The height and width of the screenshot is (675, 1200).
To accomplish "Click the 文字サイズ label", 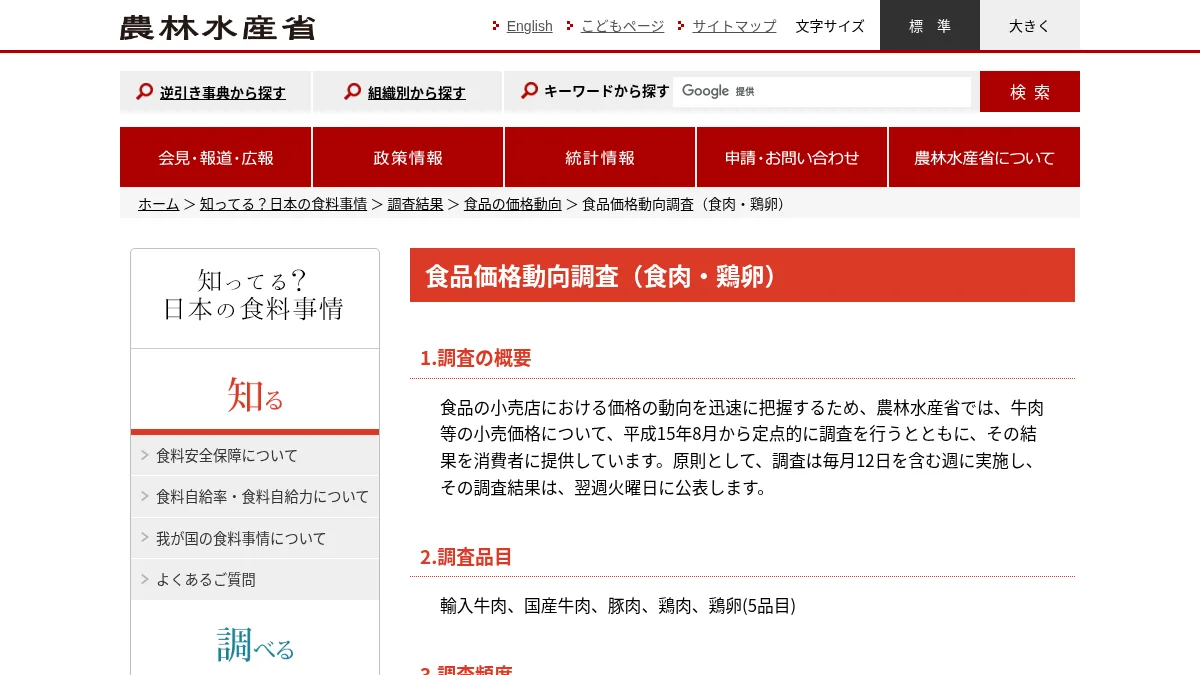I will click(830, 26).
